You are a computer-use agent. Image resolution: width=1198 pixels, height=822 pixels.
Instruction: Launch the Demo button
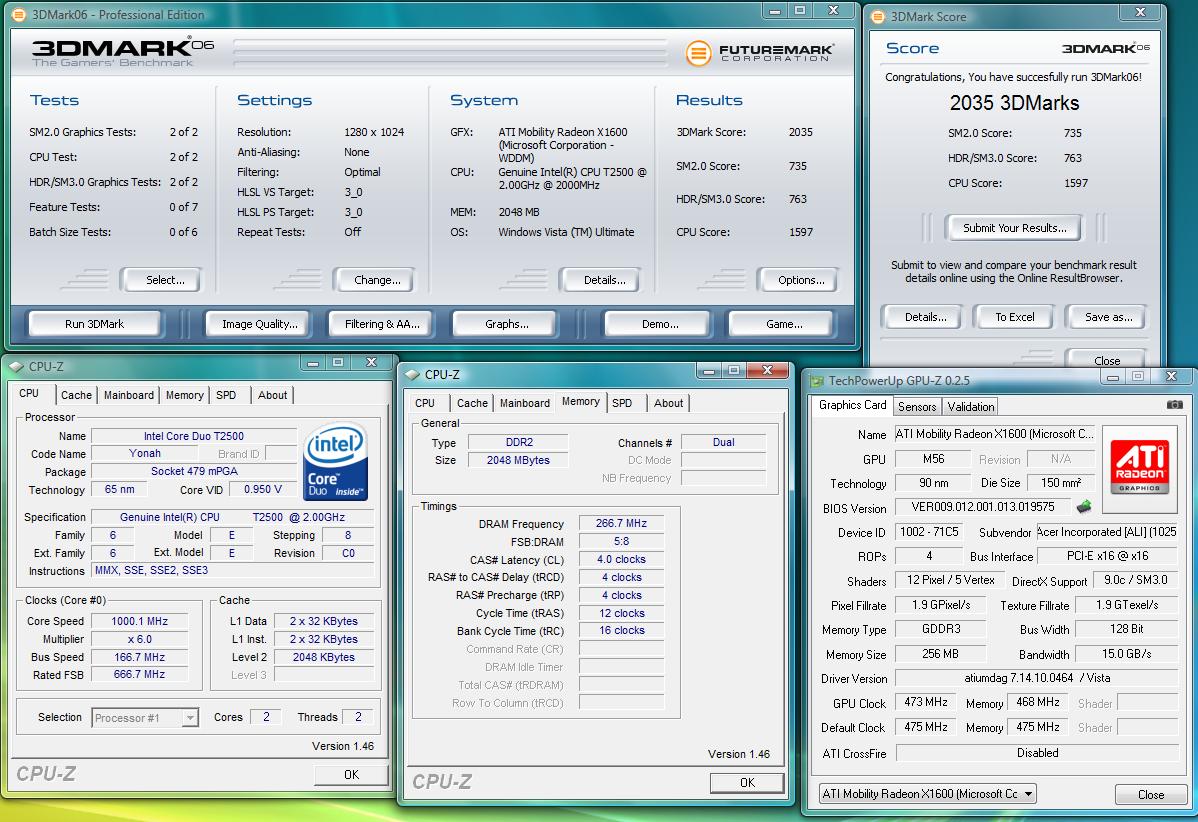tap(660, 324)
